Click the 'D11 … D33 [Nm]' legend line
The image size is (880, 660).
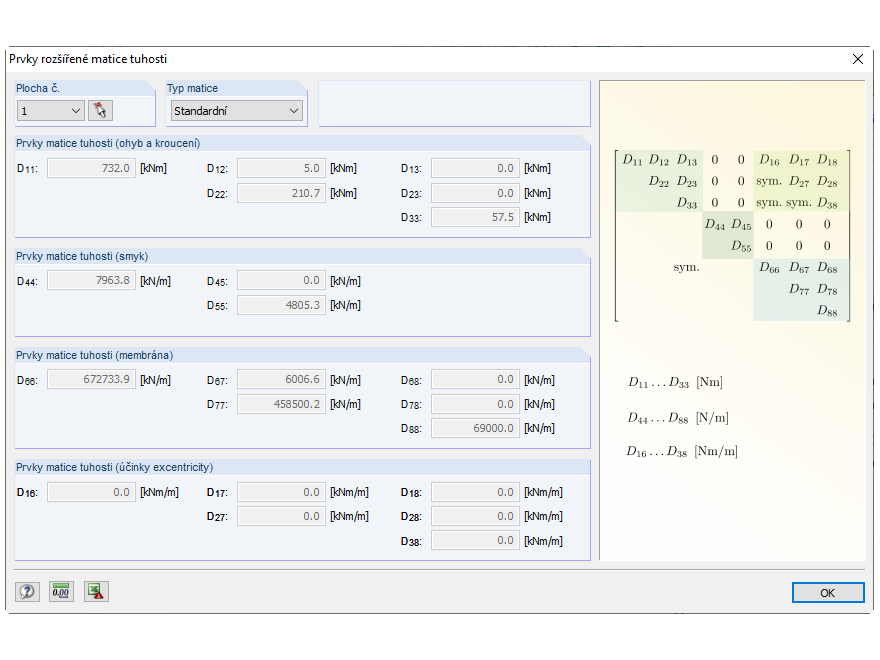pyautogui.click(x=675, y=382)
